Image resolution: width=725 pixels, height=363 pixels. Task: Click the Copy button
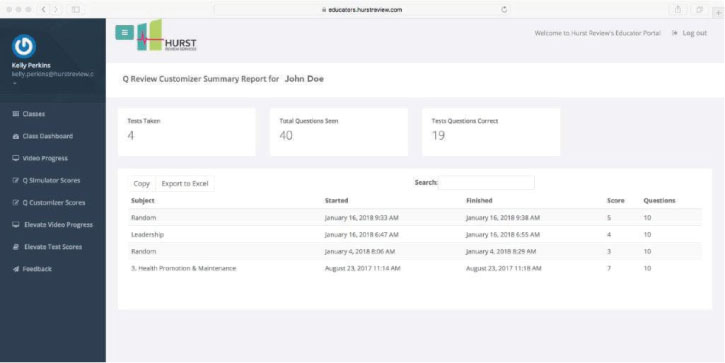141,184
